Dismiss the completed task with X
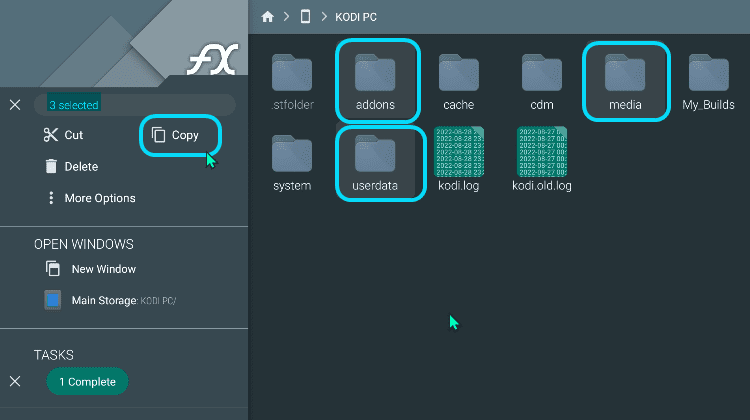Screen dimensions: 750x420 pyautogui.click(x=15, y=381)
